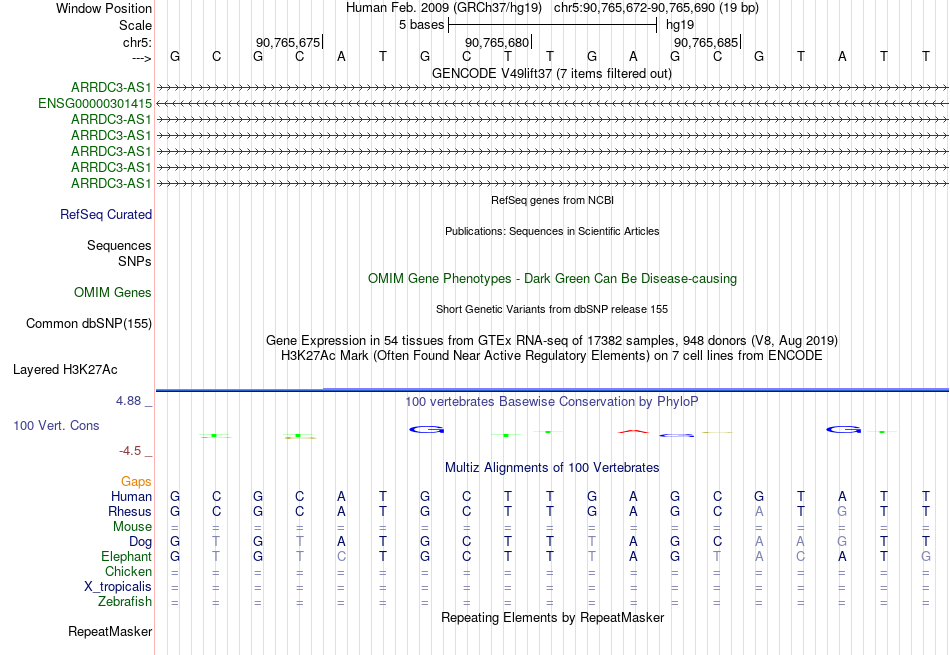This screenshot has height=655, width=950.
Task: Click the -4.5 PhyloP lower scale value
Action: click(130, 451)
